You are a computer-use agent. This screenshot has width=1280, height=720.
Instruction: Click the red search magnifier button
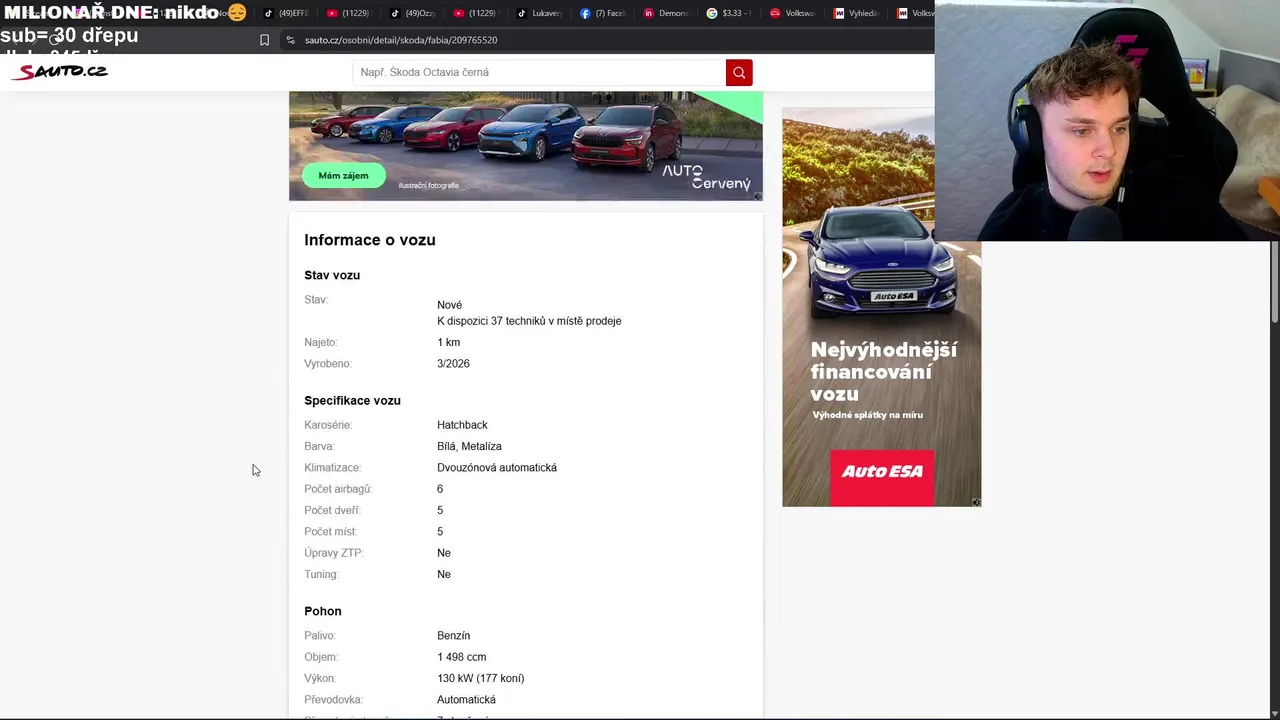point(739,72)
